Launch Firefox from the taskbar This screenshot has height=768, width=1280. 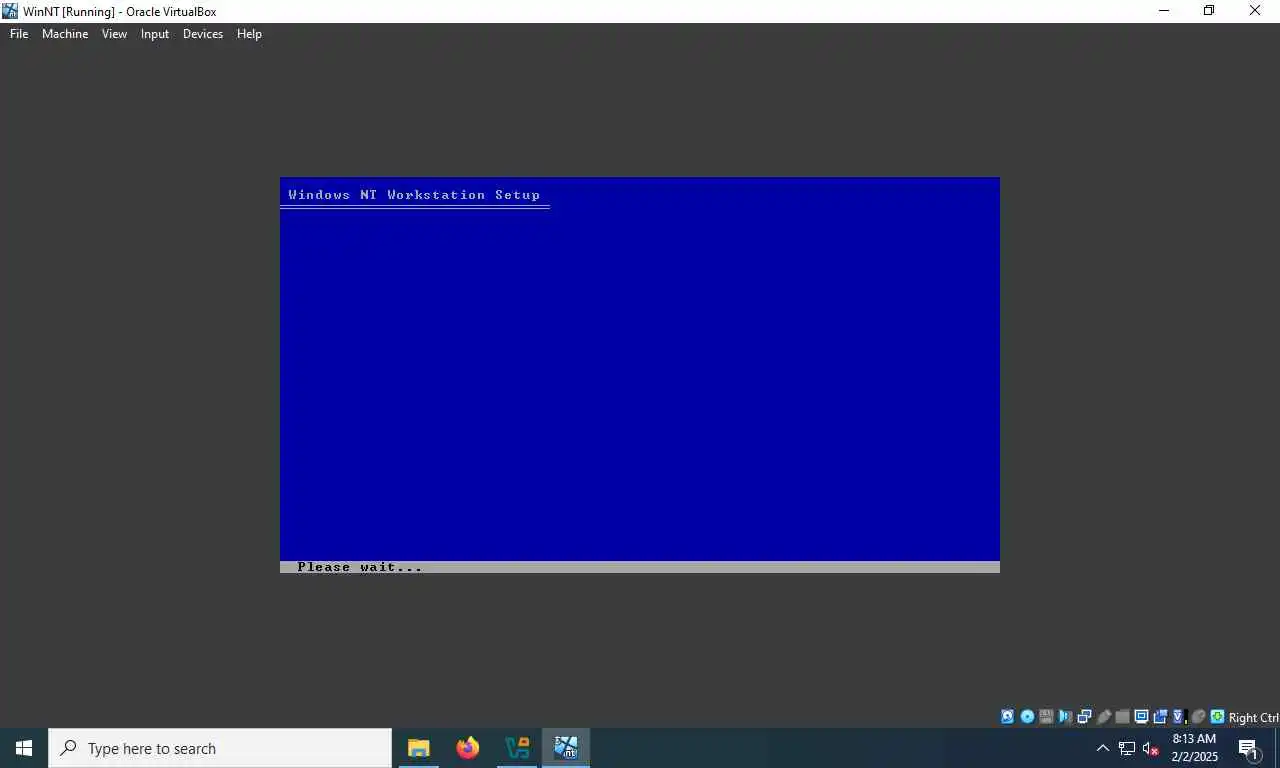tap(467, 748)
